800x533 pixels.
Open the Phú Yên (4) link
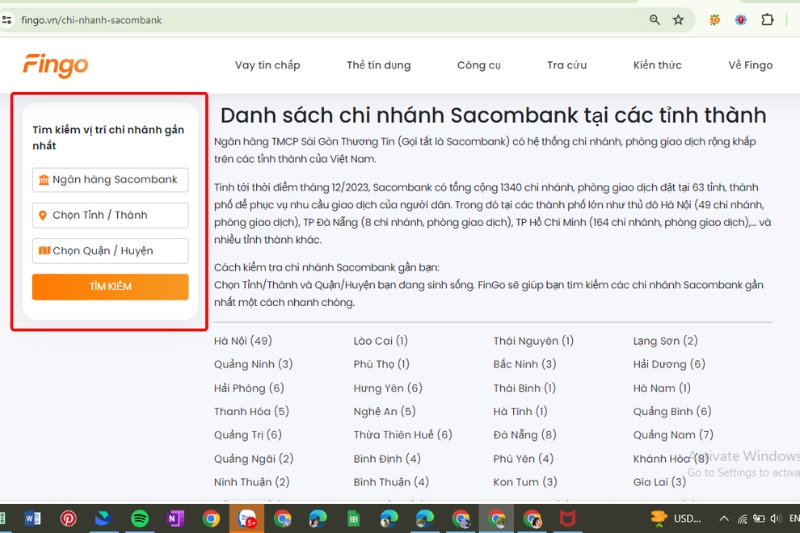point(523,459)
